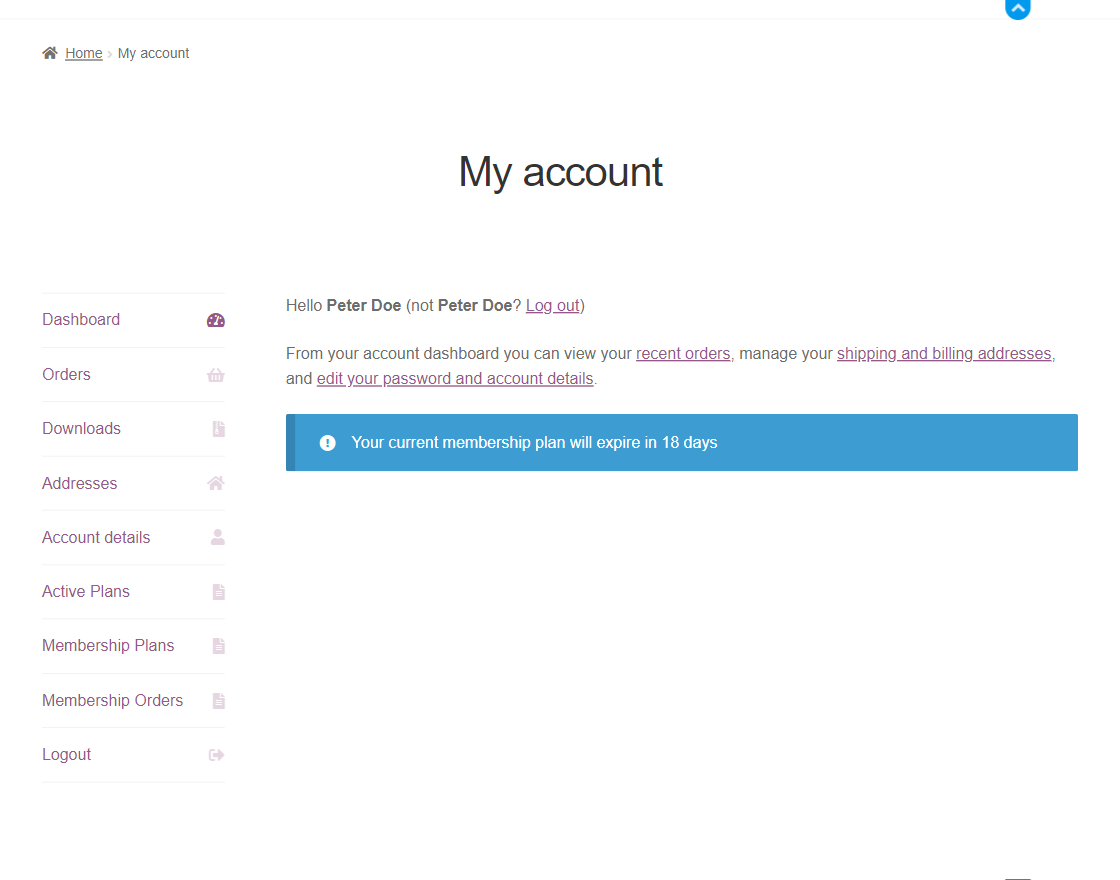Select the Account details person icon
This screenshot has width=1120, height=880.
[216, 537]
